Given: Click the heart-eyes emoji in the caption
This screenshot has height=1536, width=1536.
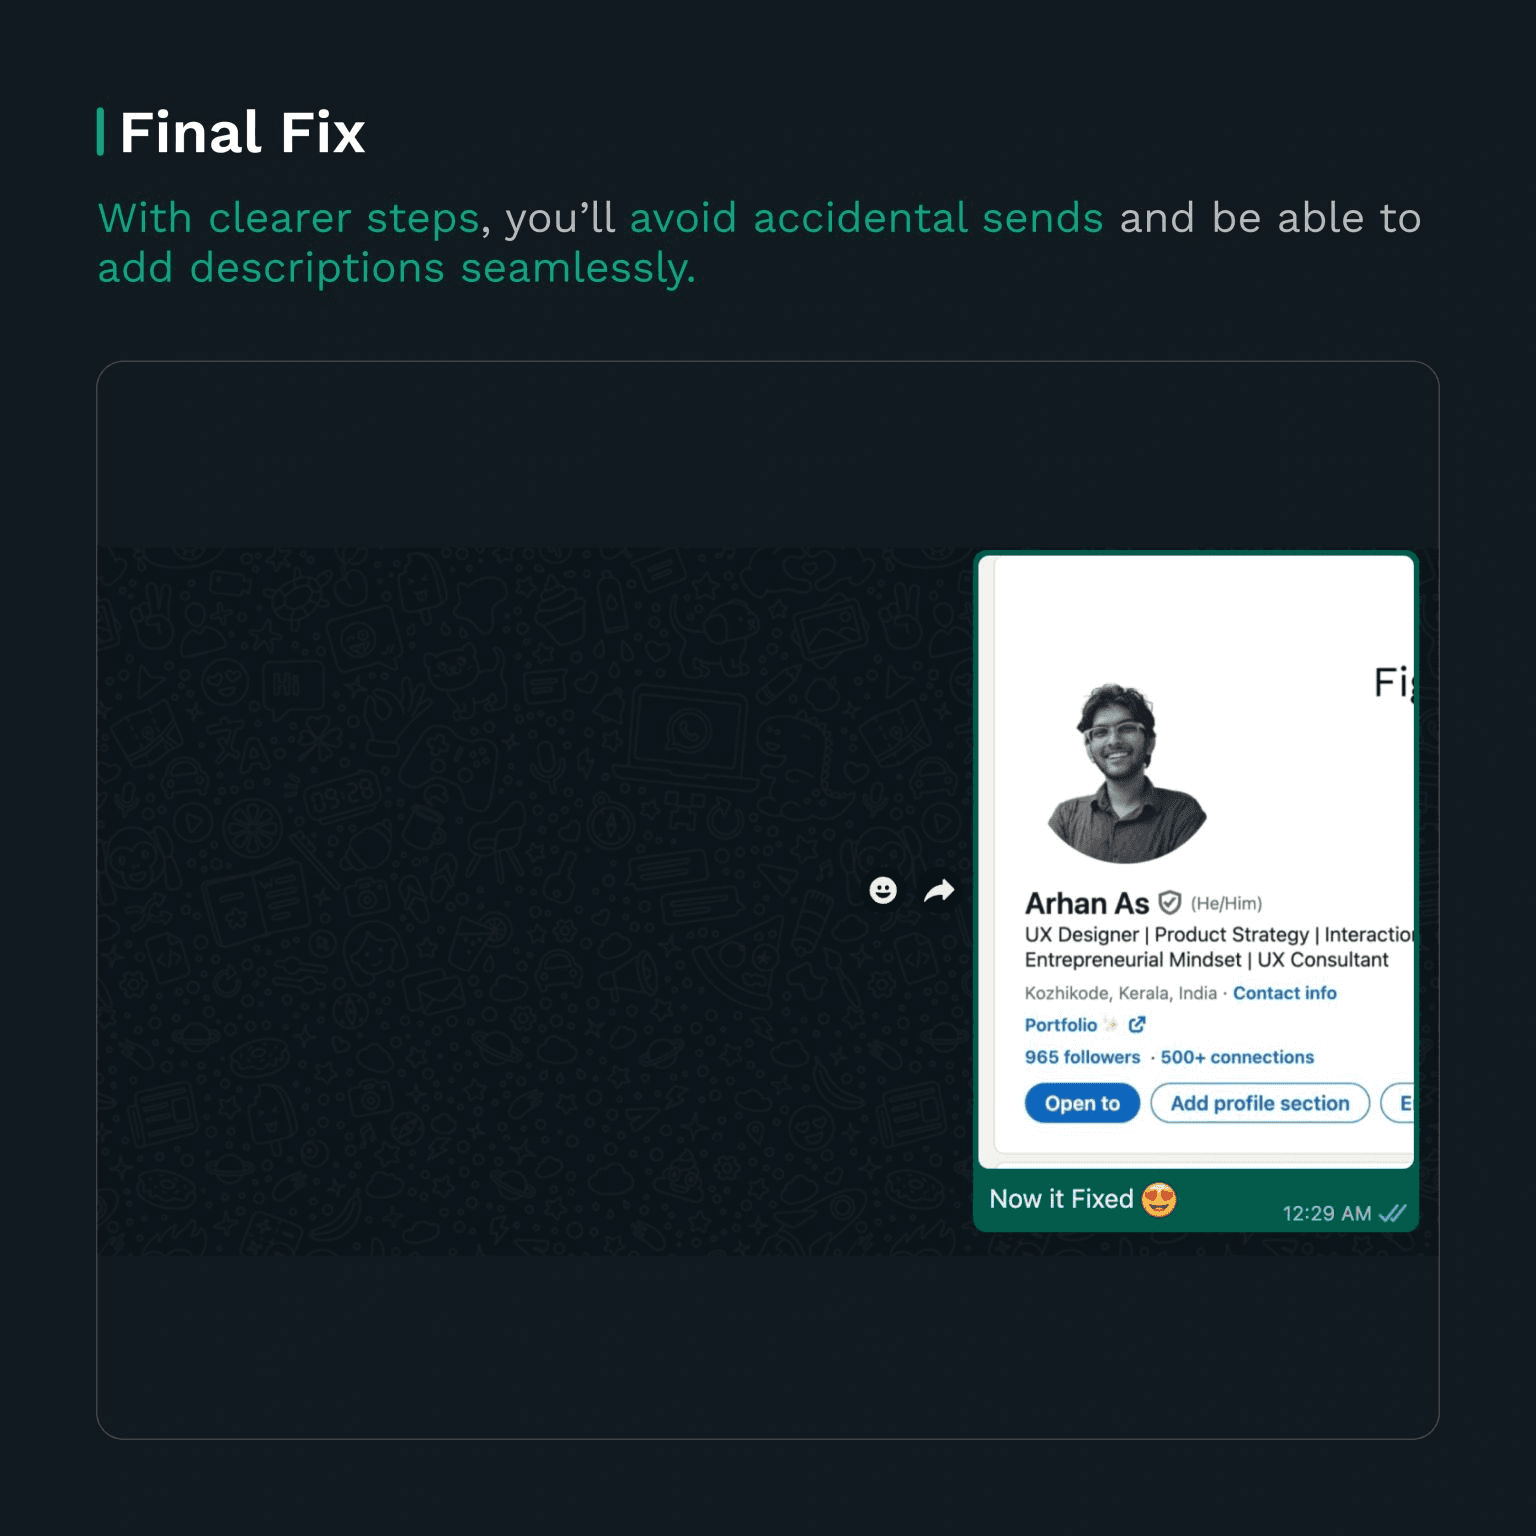Looking at the screenshot, I should (x=1159, y=1199).
